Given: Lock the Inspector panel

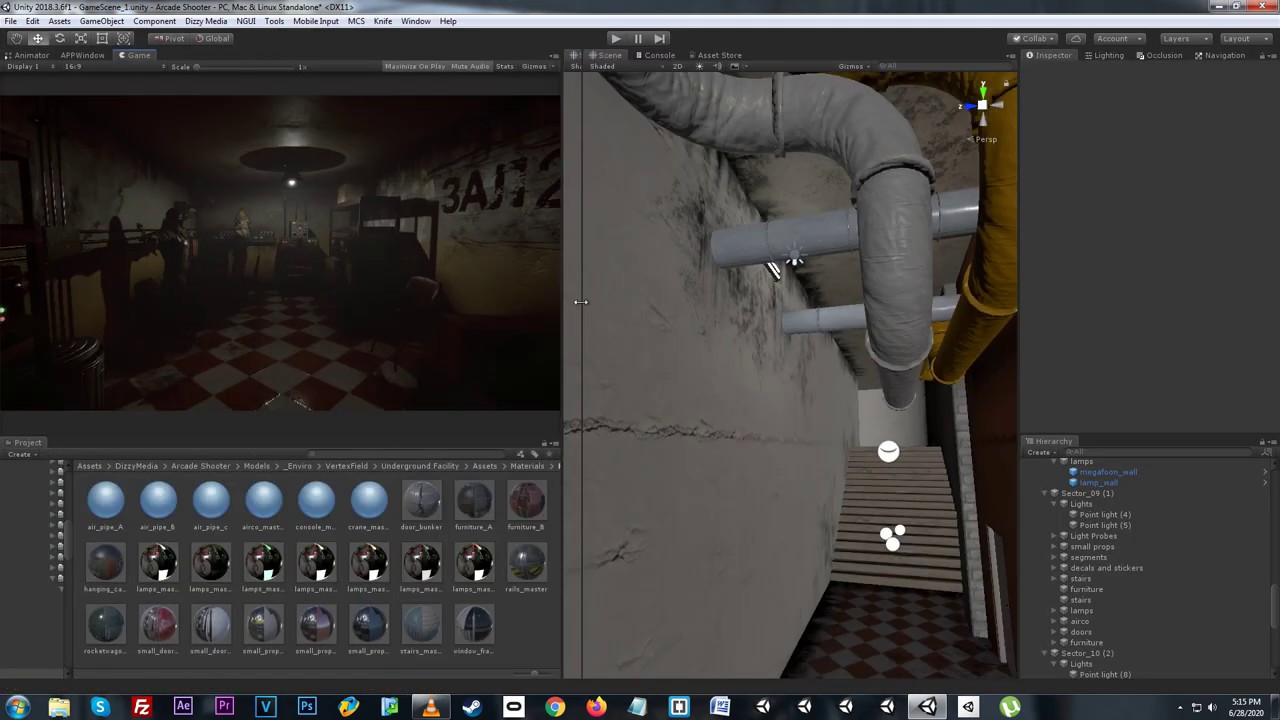Looking at the screenshot, I should point(1260,55).
